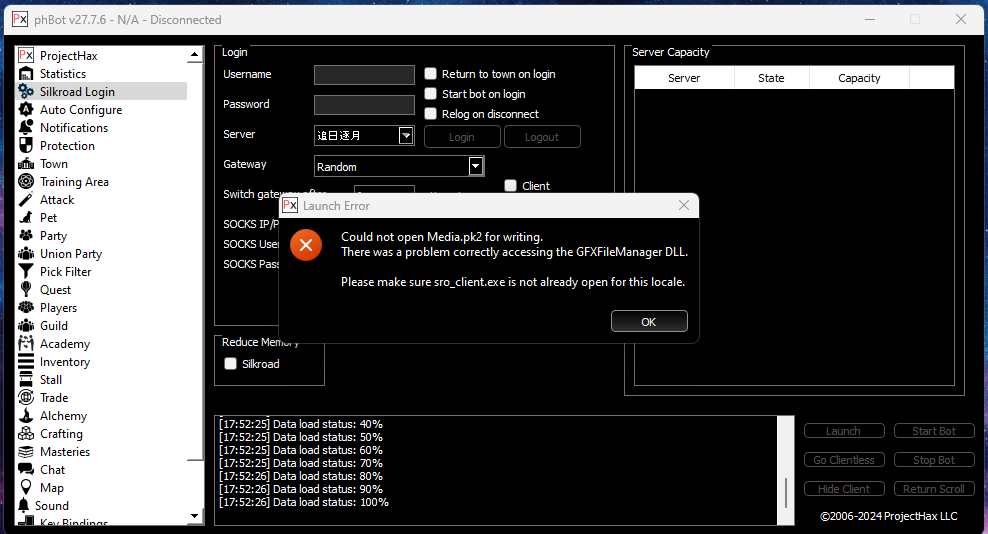Enable Return to town on login
This screenshot has height=534, width=988.
tap(431, 74)
